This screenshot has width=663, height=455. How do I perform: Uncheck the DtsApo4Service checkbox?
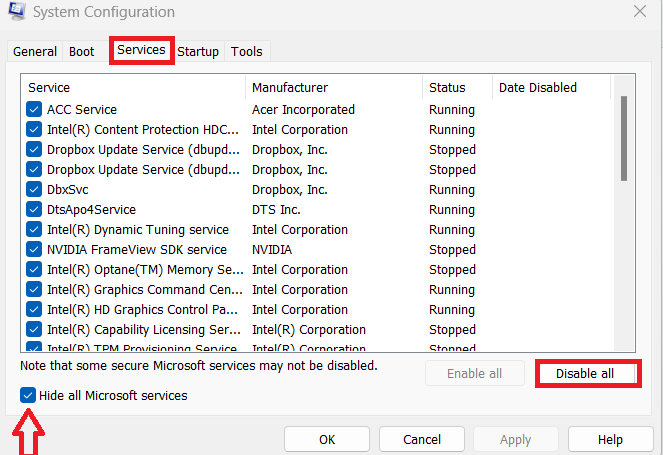pyautogui.click(x=34, y=210)
